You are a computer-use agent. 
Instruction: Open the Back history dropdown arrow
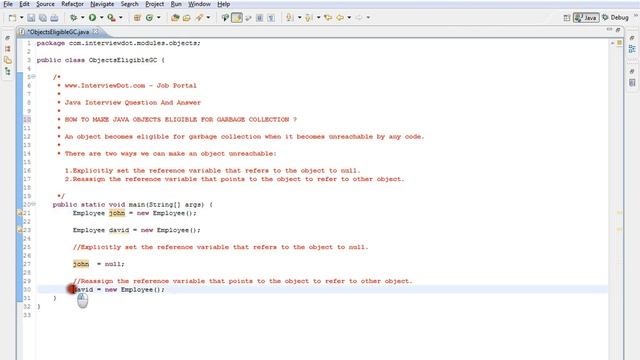[x=349, y=18]
